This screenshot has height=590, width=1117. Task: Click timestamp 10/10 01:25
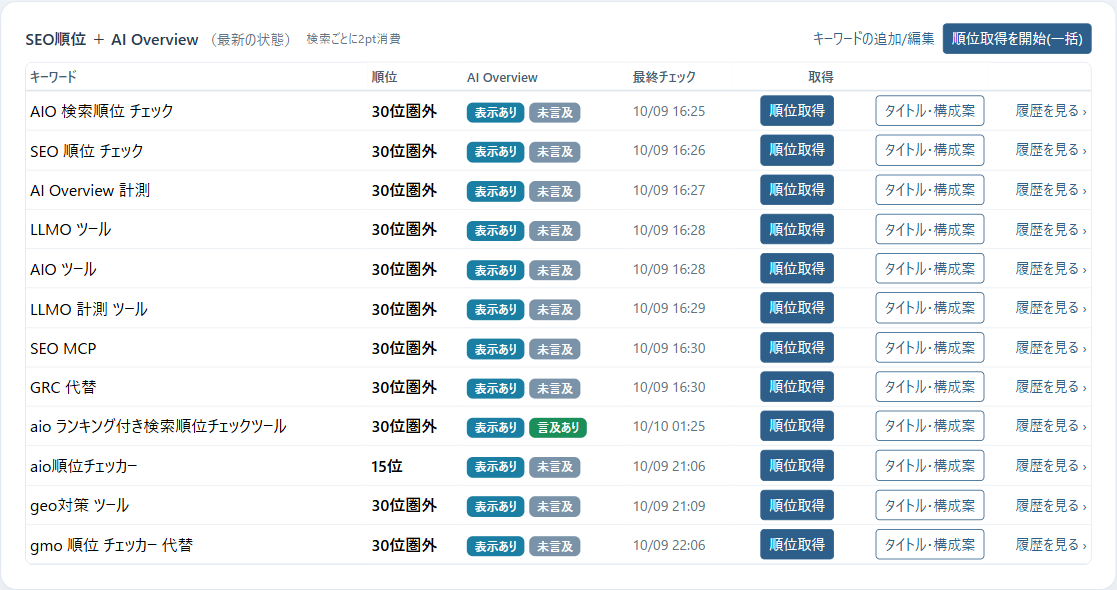669,427
